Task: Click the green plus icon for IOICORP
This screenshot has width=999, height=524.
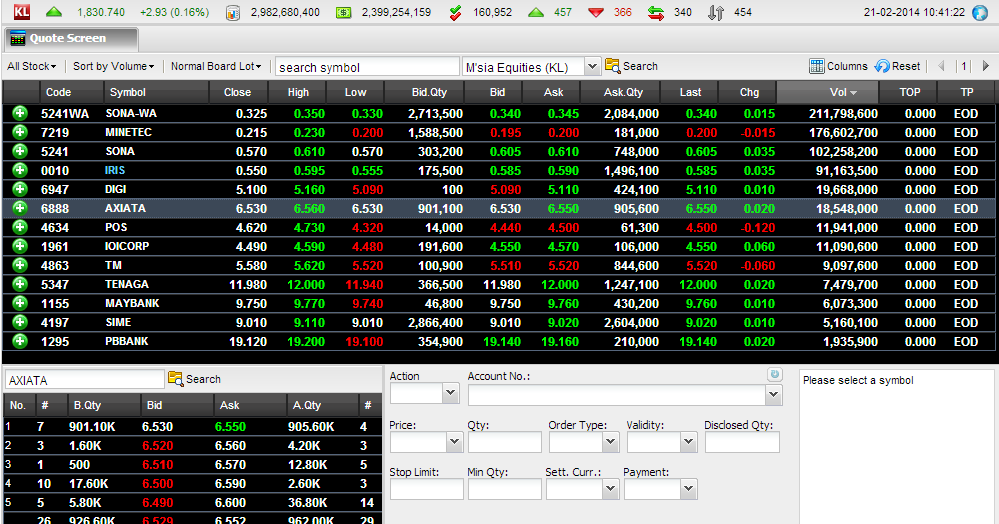Action: click(20, 246)
